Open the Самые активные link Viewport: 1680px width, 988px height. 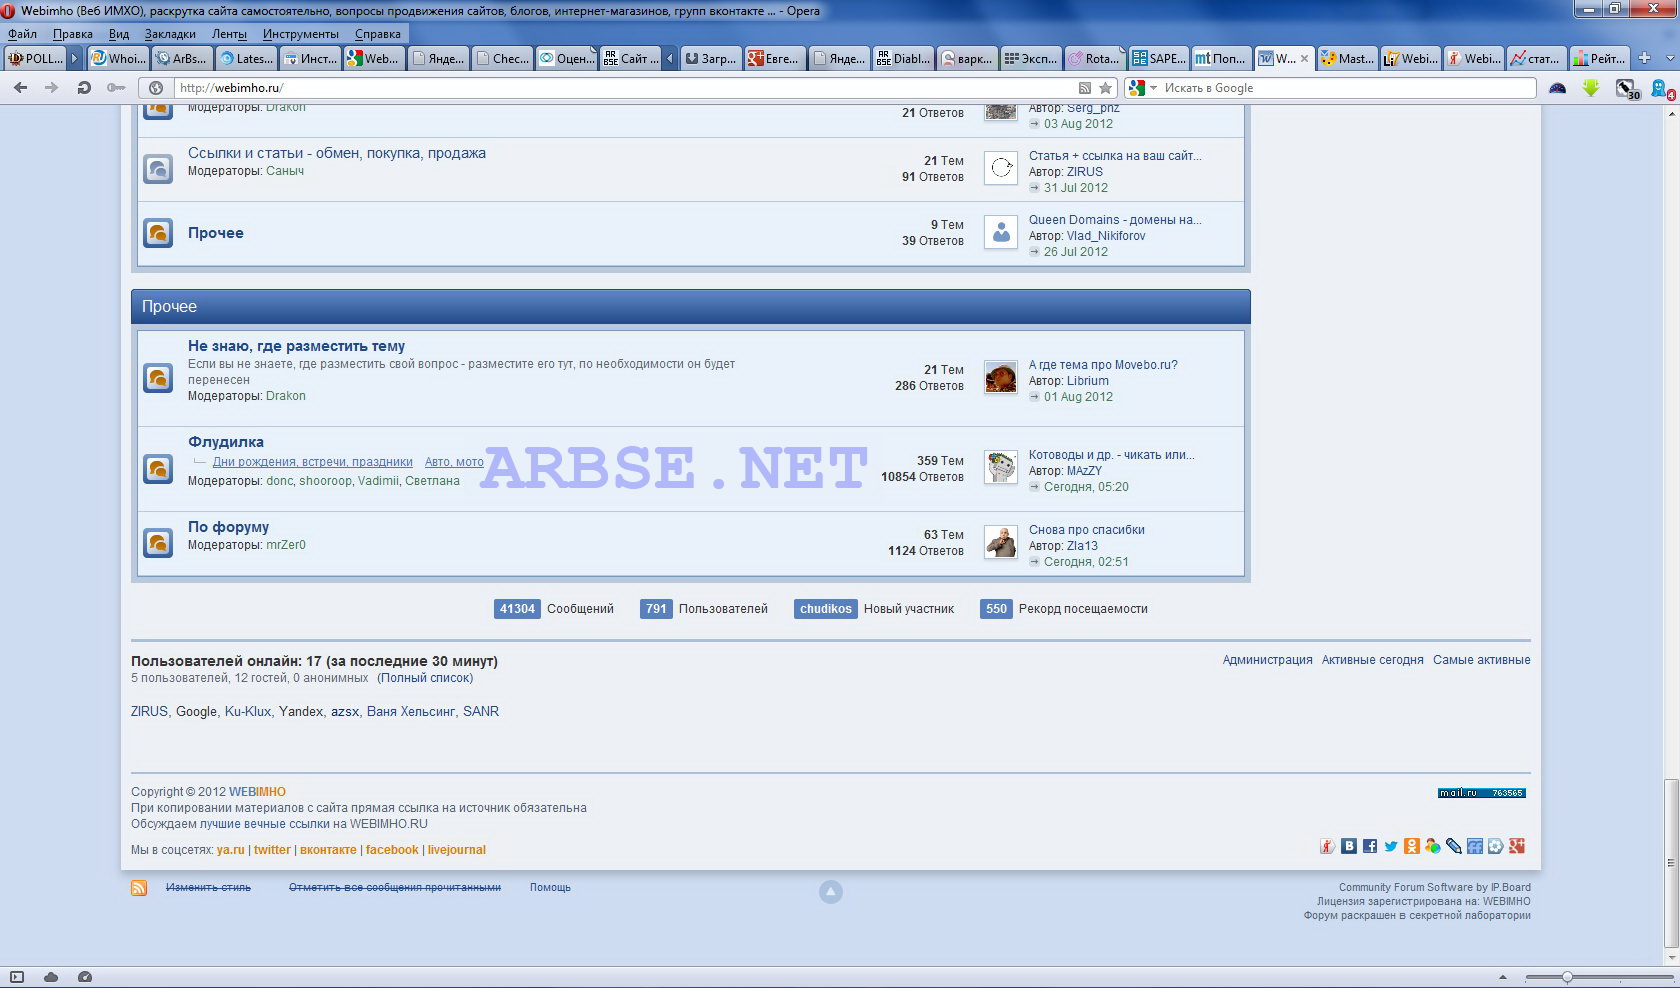pos(1481,660)
